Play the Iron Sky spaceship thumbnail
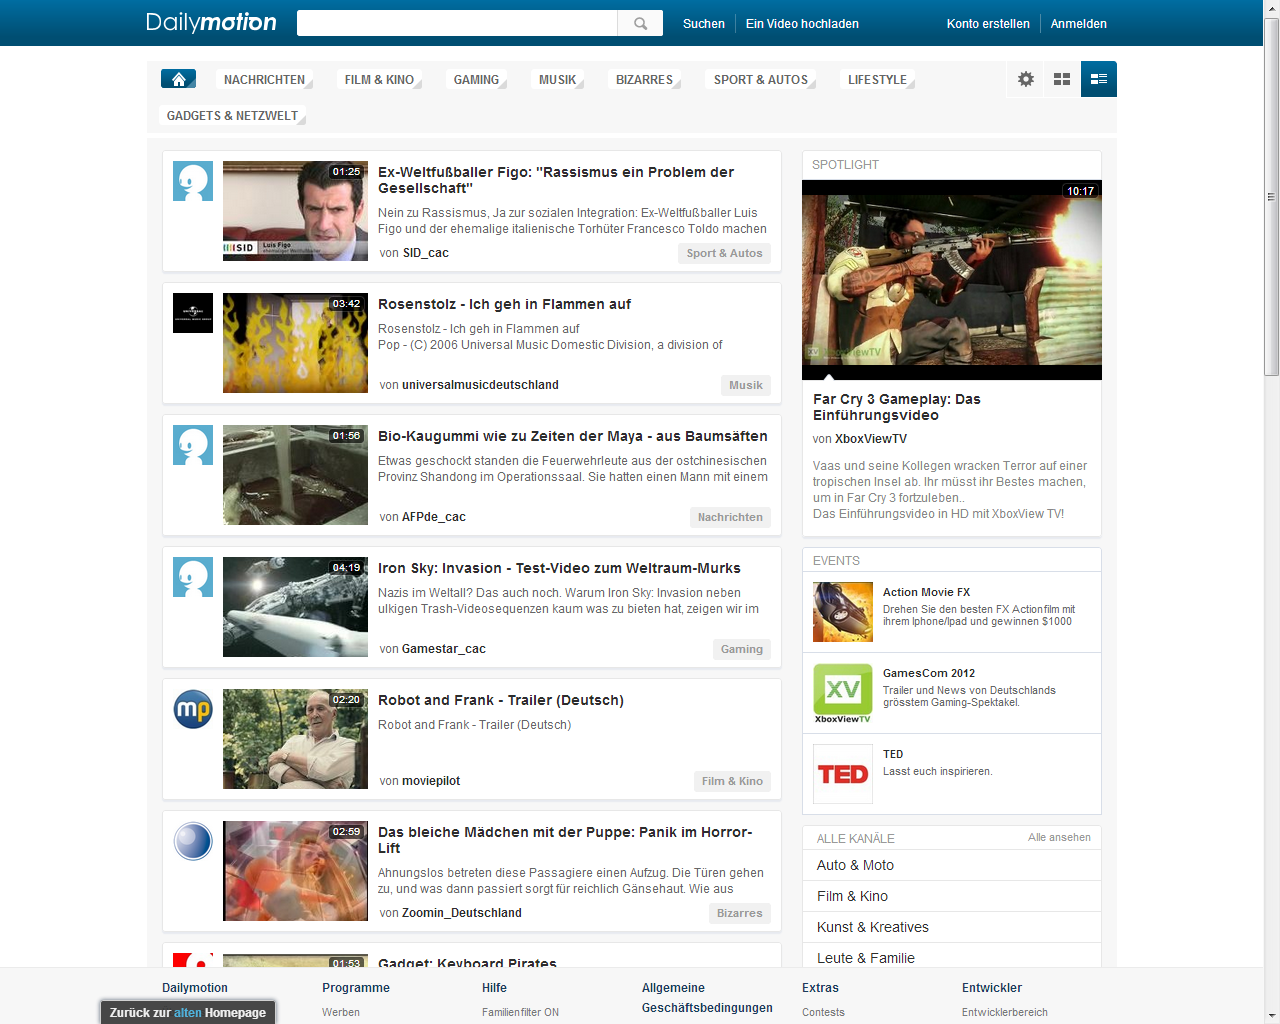1280x1024 pixels. [x=295, y=607]
